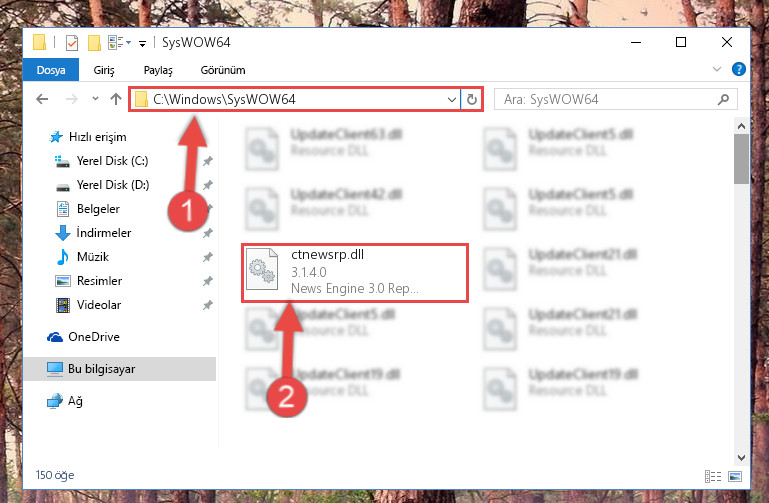769x503 pixels.
Task: Open the Help question mark icon
Action: 739,69
